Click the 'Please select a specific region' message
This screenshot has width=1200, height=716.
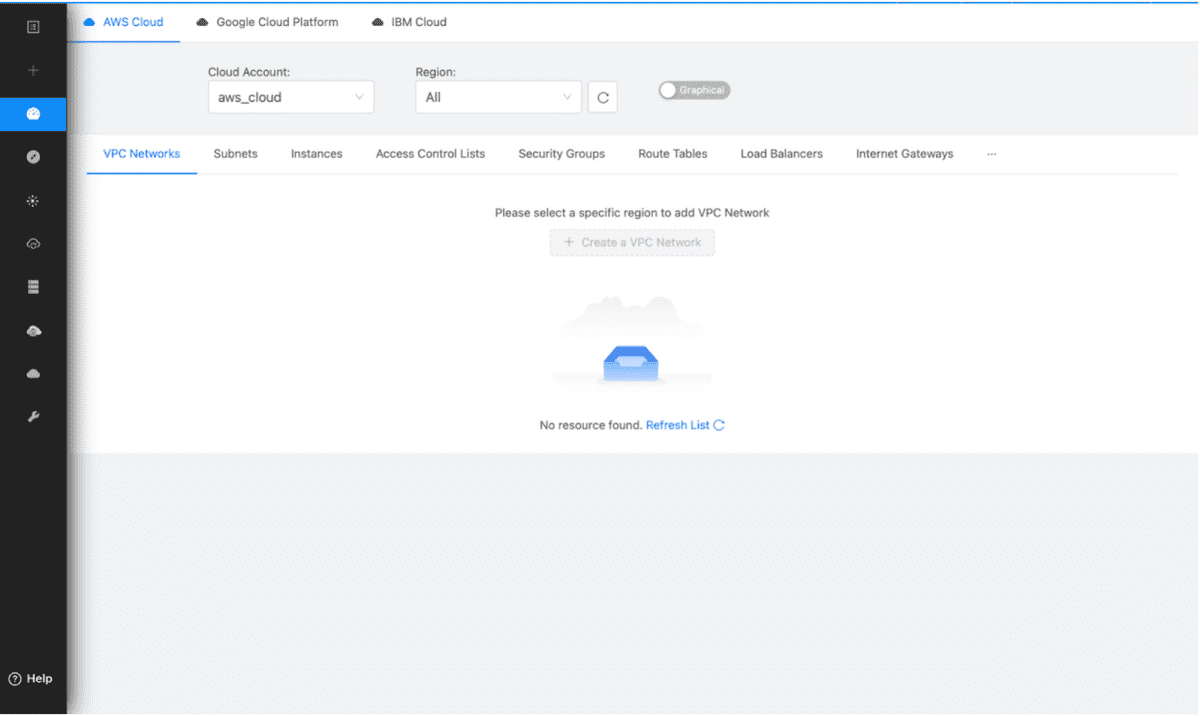(x=632, y=213)
